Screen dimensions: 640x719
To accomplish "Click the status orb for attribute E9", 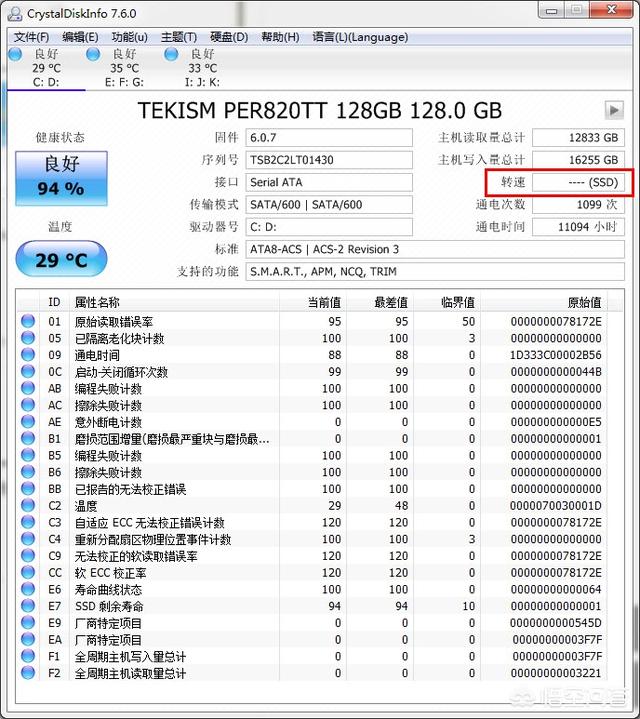I will click(28, 622).
